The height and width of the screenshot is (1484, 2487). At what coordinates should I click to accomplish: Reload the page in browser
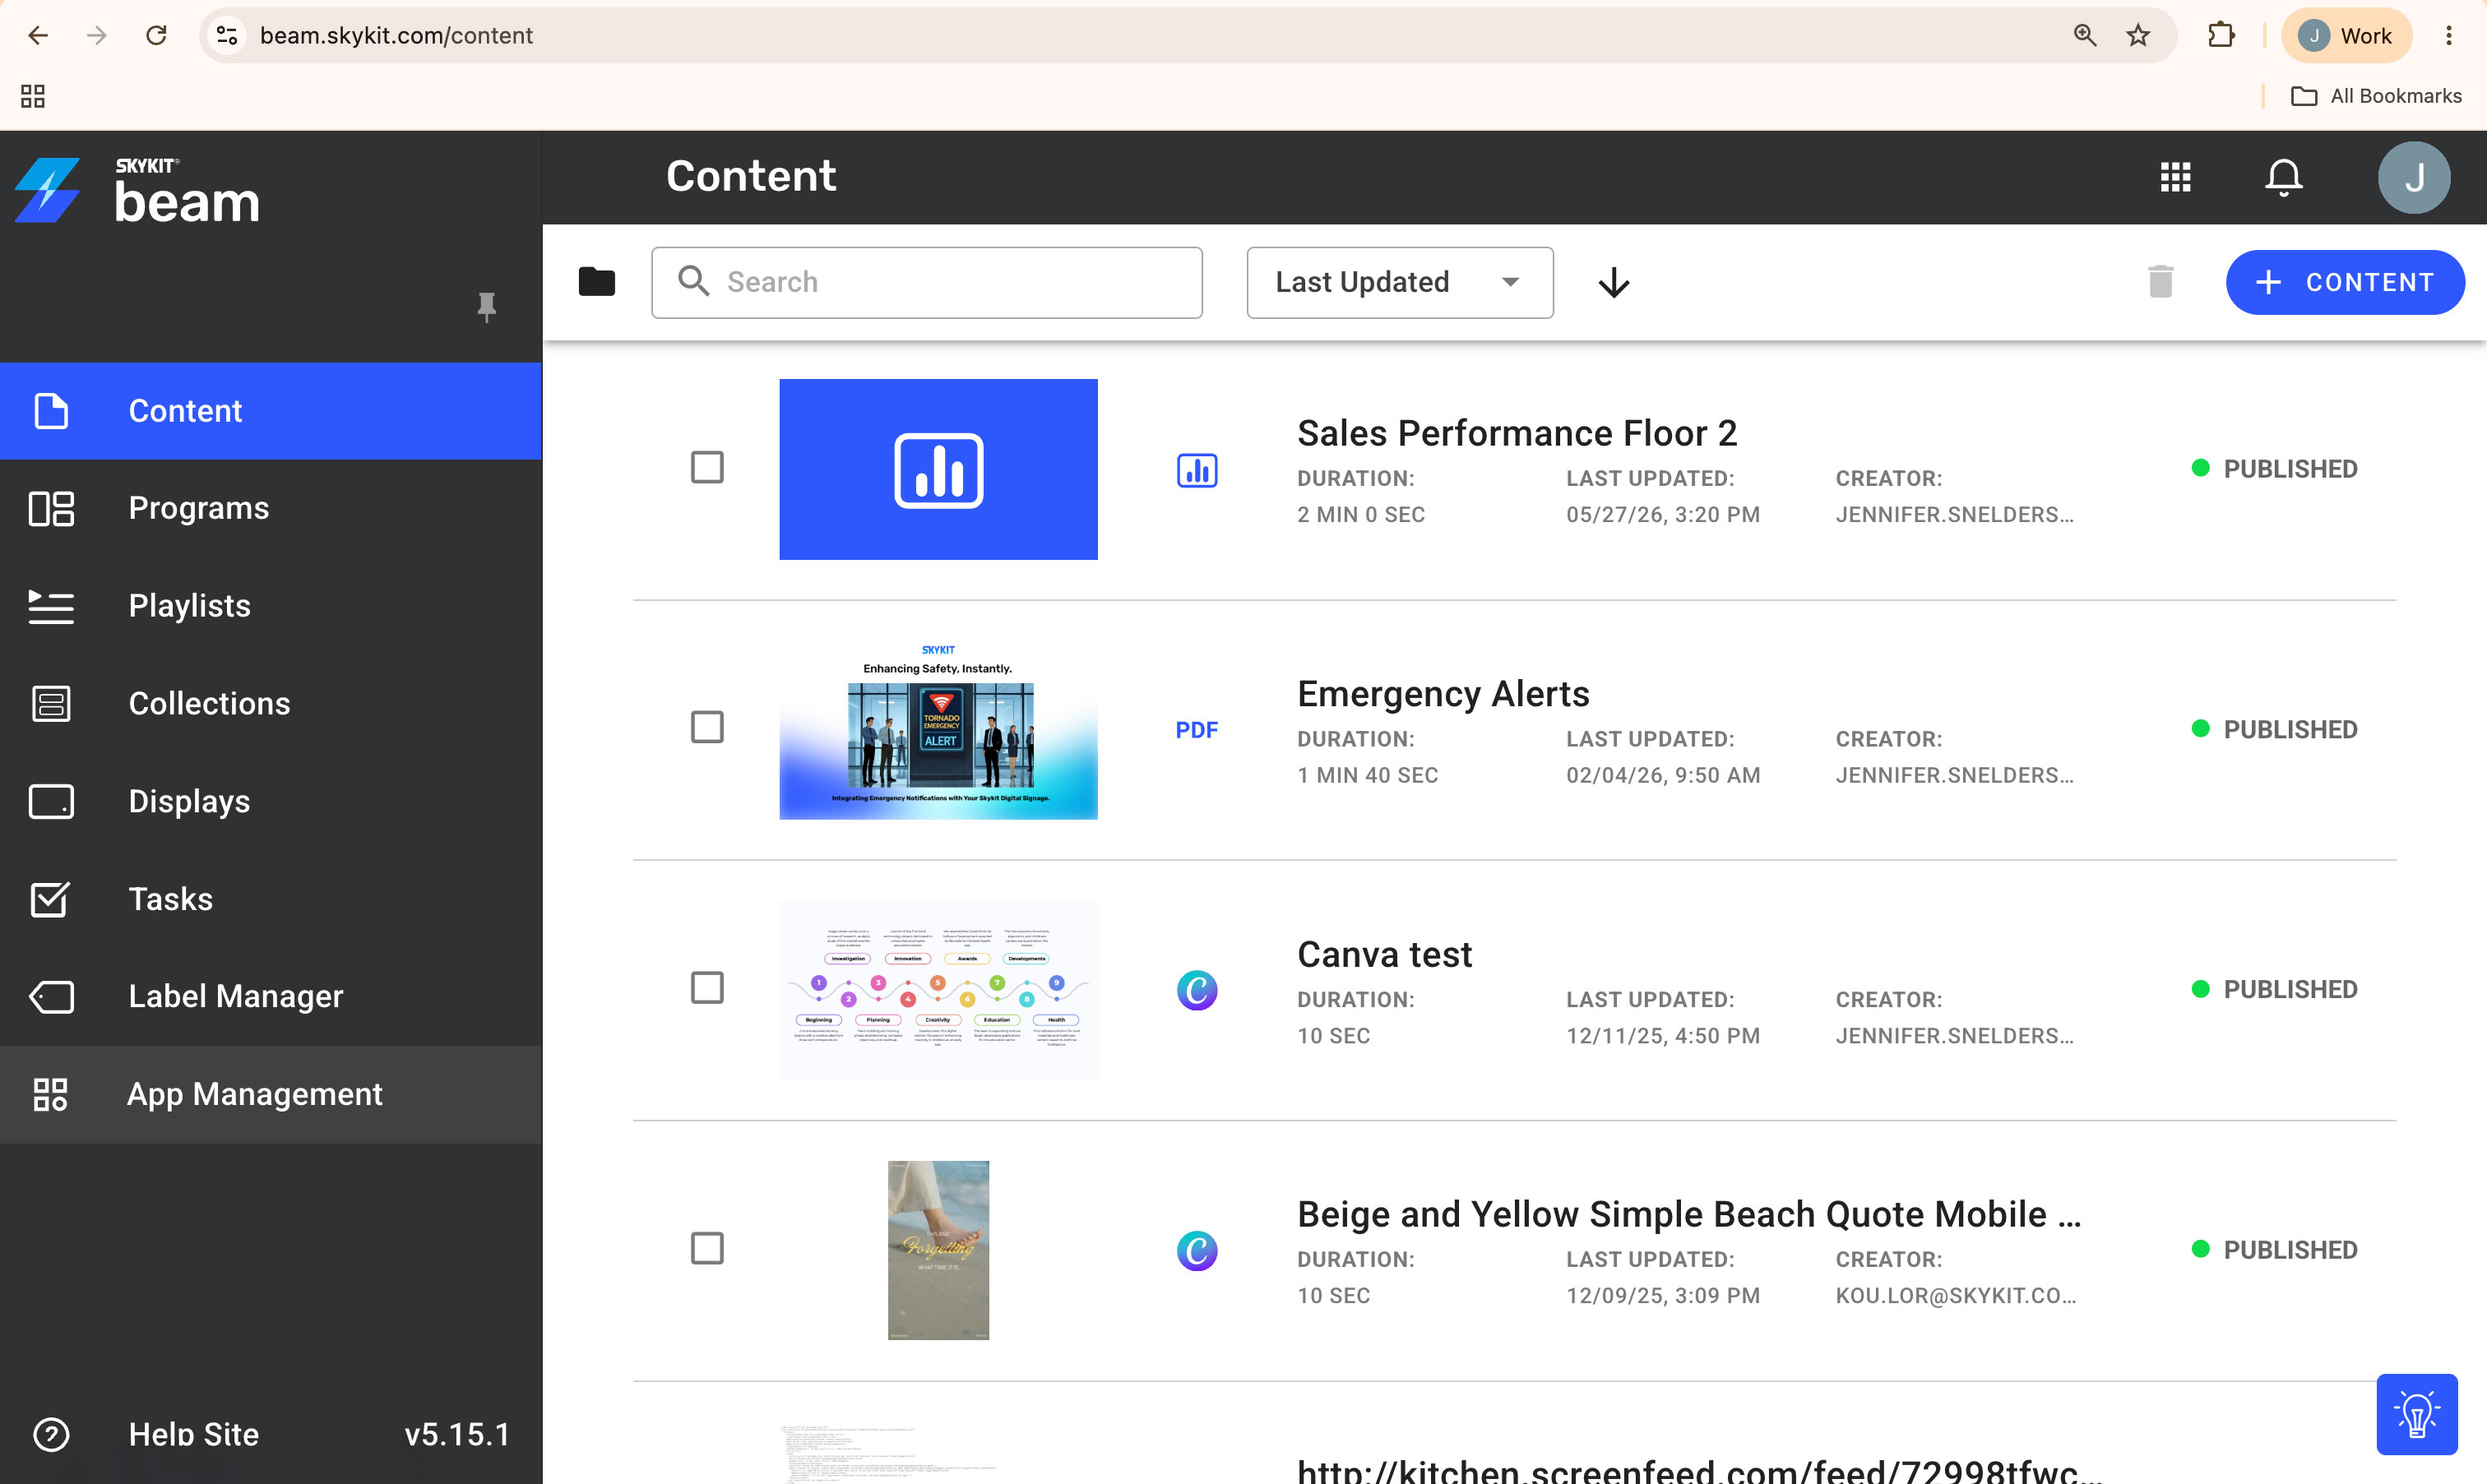coord(156,36)
